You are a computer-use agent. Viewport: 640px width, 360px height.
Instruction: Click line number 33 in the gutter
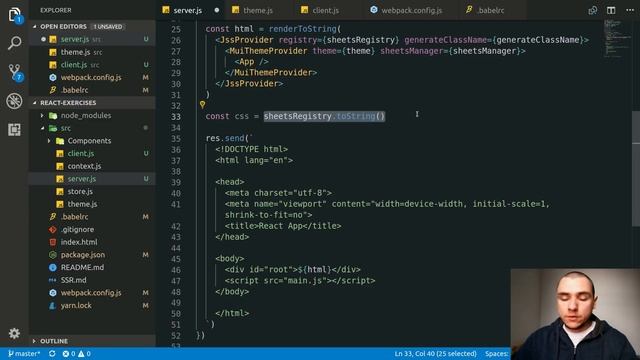176,116
